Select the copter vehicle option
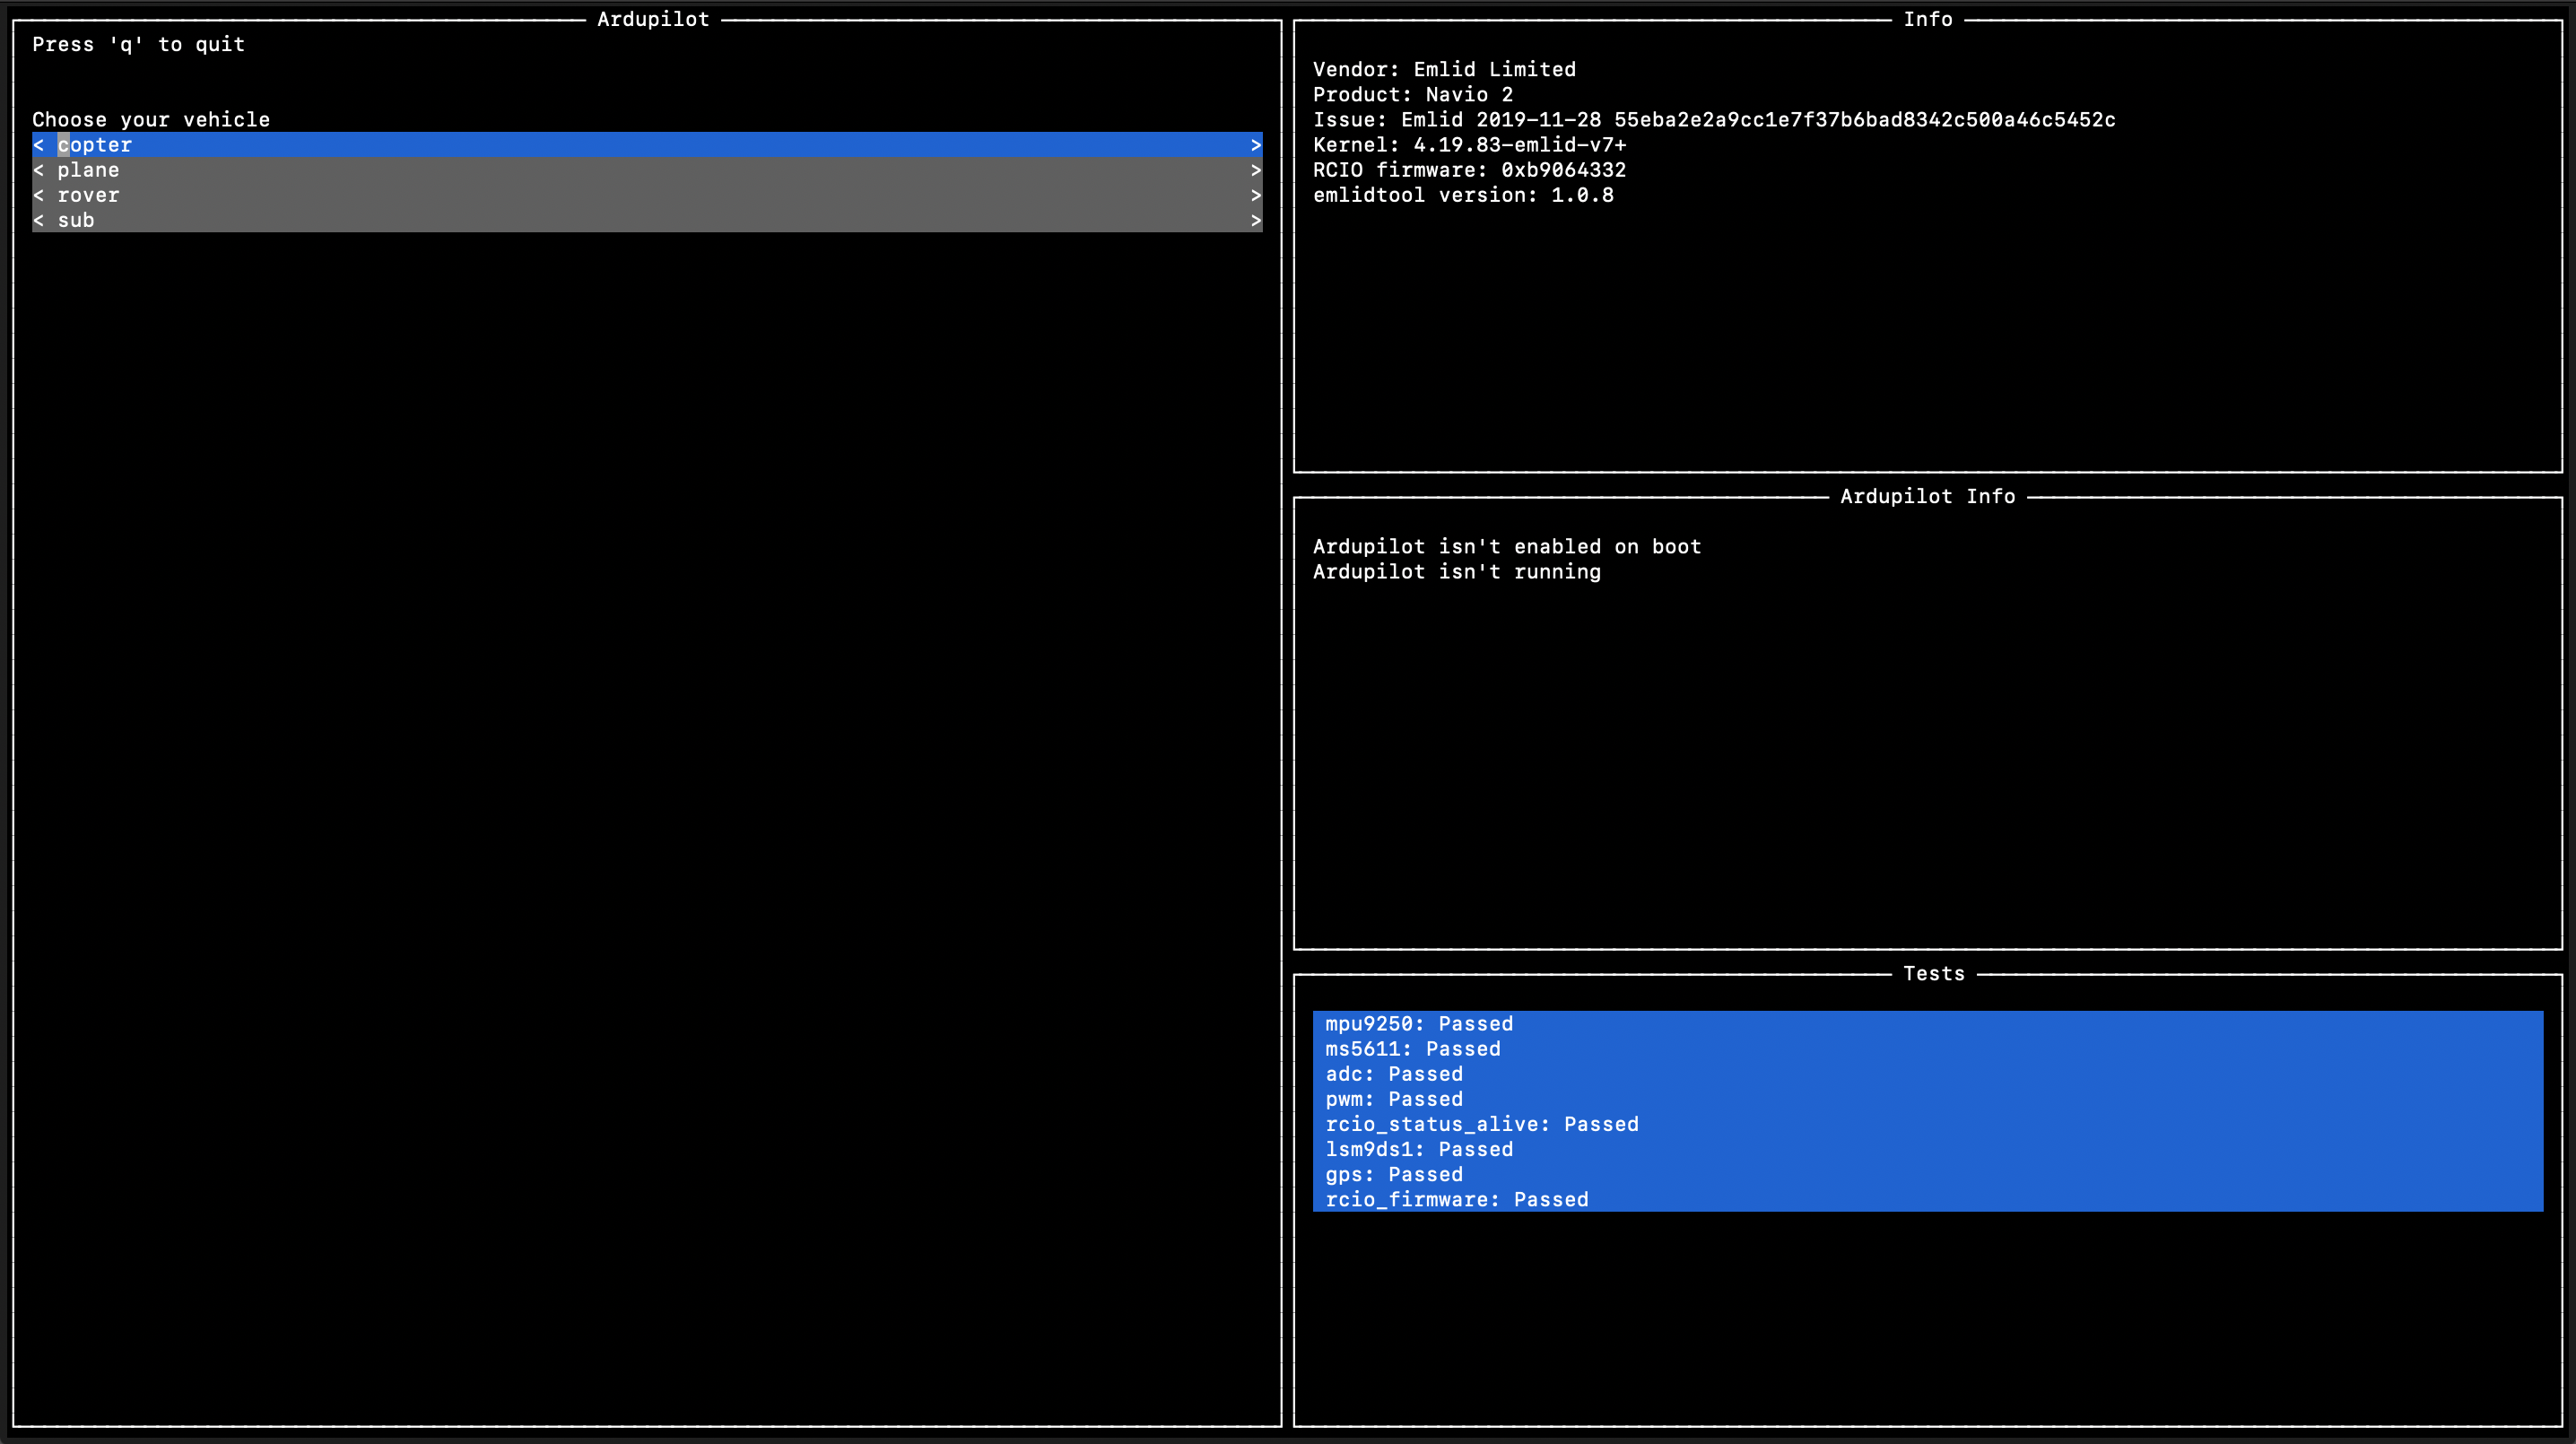Image resolution: width=2576 pixels, height=1444 pixels. [647, 145]
